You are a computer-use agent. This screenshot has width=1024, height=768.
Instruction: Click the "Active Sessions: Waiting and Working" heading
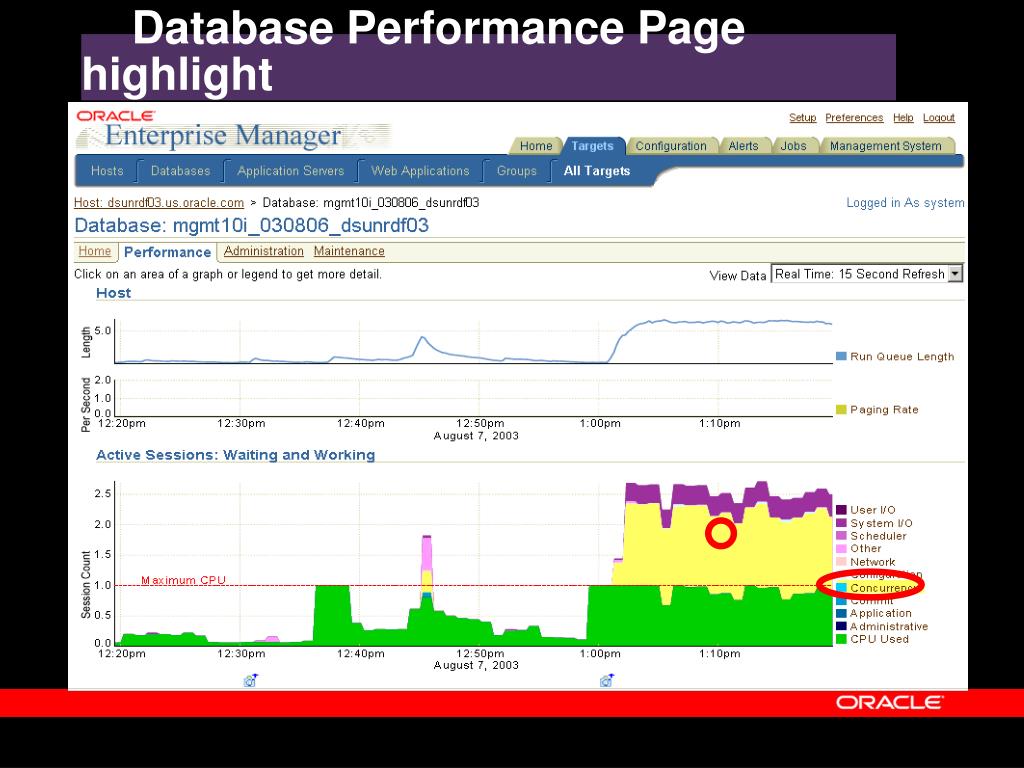point(235,455)
